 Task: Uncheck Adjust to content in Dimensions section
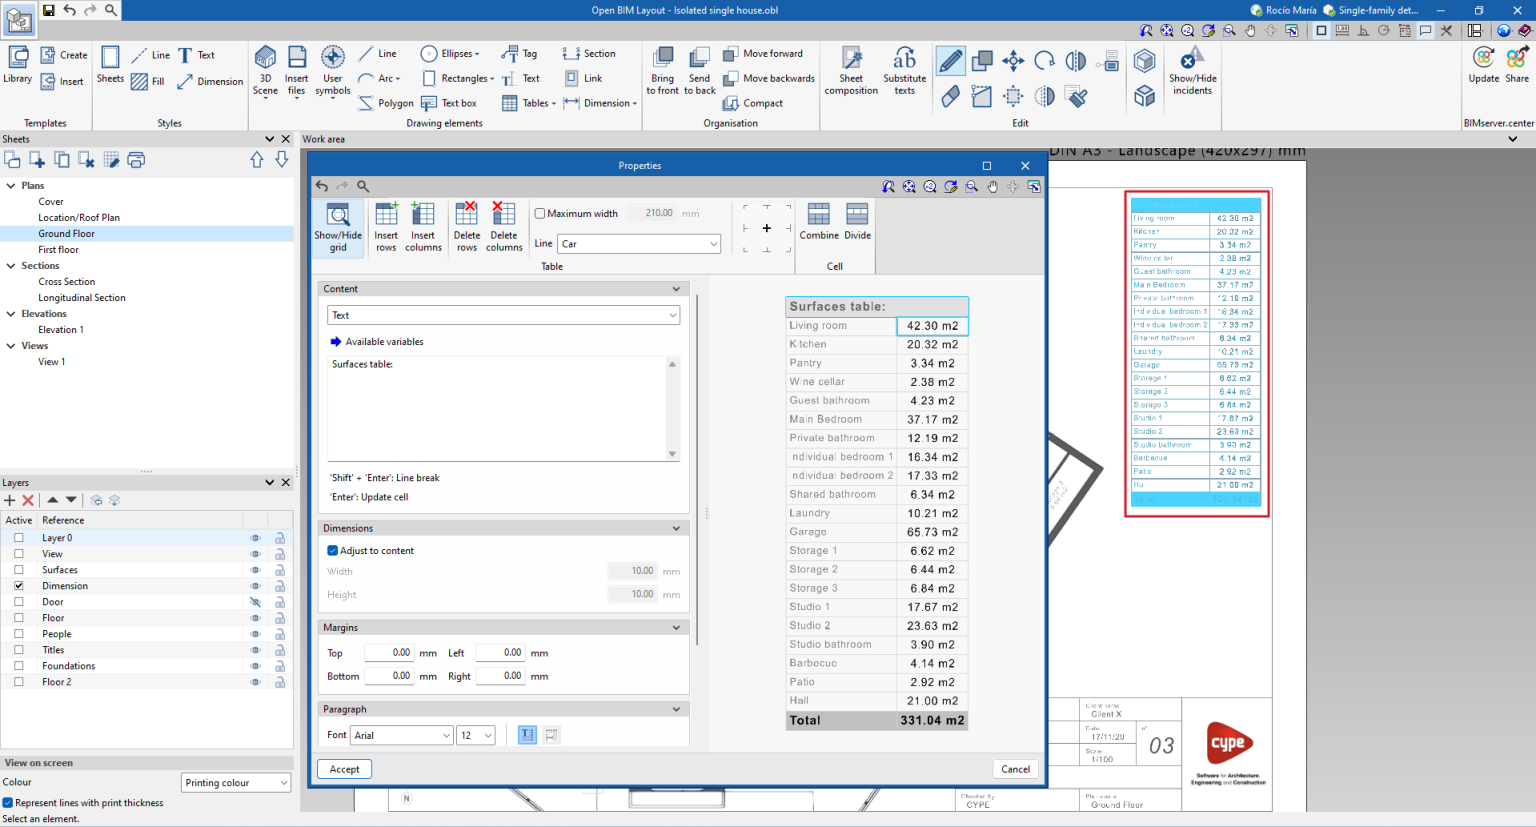click(333, 550)
